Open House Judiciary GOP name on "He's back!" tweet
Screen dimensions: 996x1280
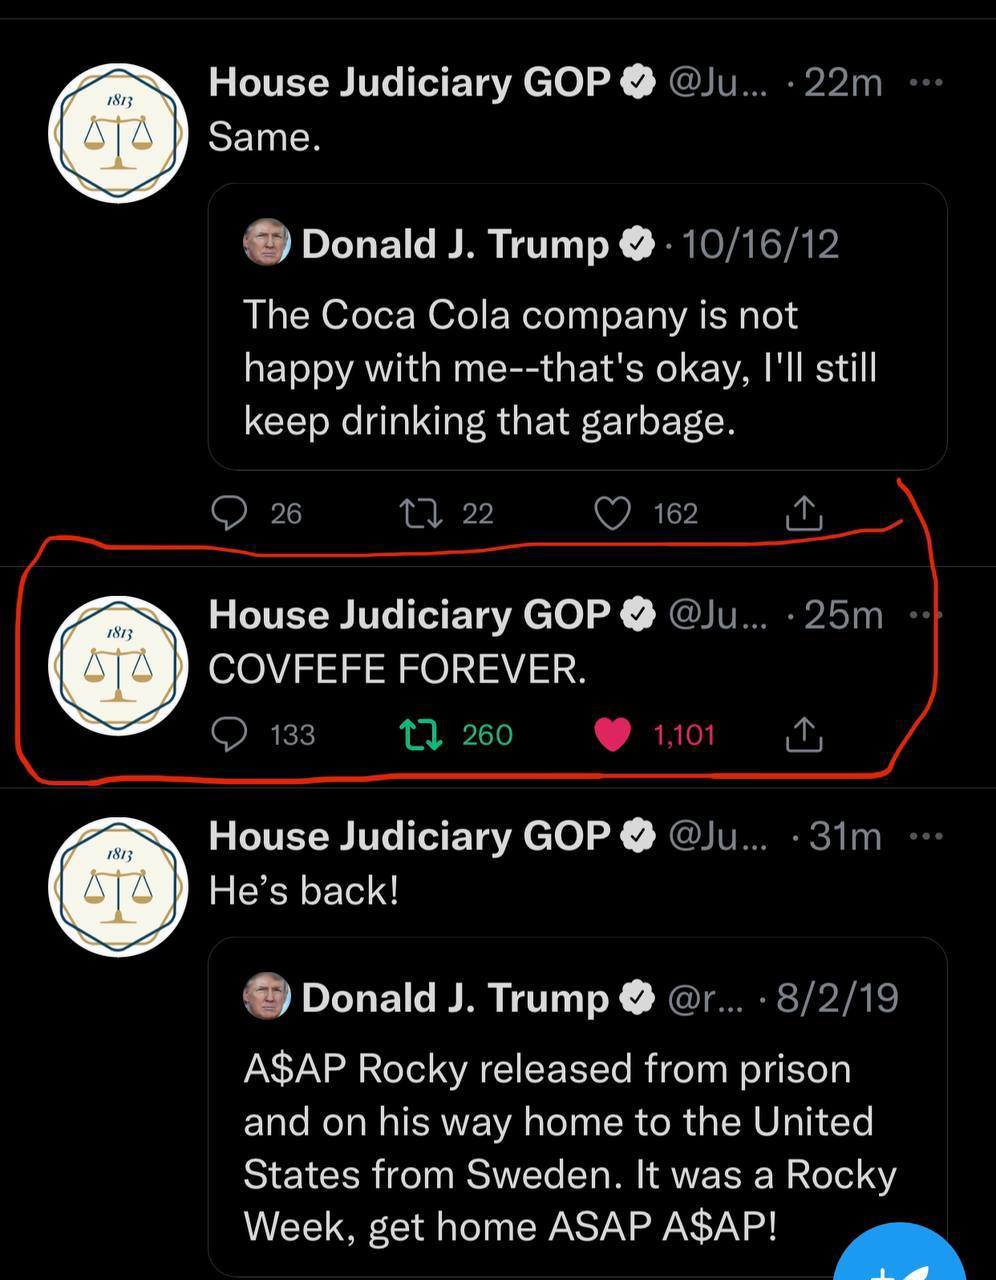coord(409,836)
